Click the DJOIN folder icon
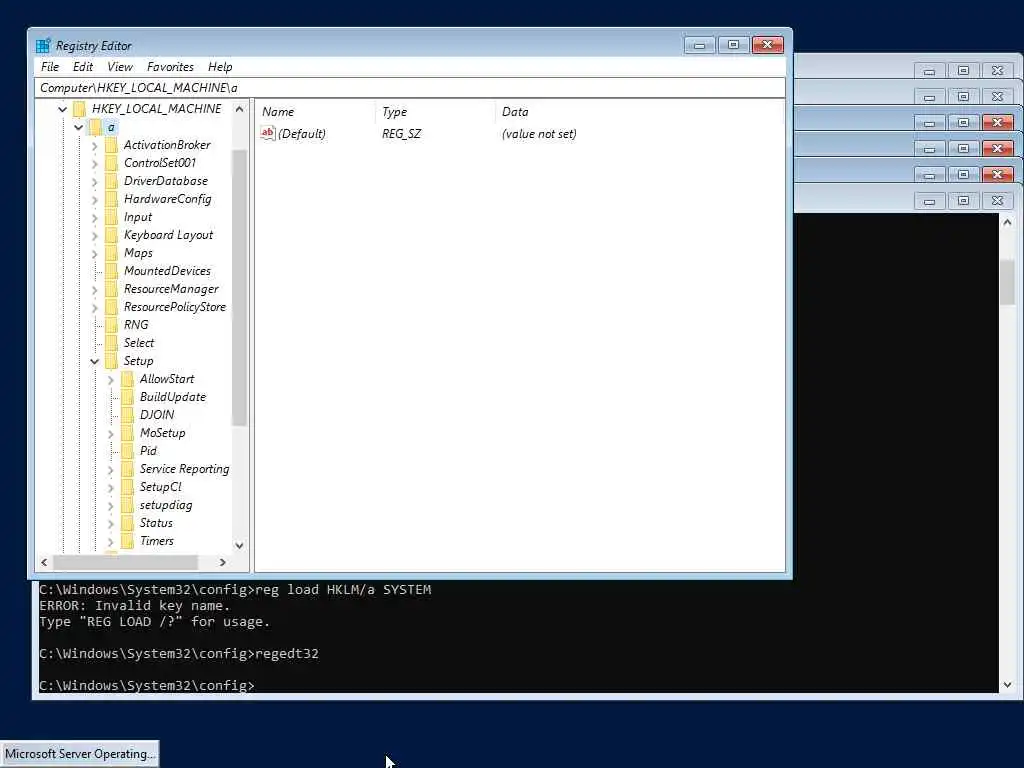The height and width of the screenshot is (768, 1024). tap(127, 415)
